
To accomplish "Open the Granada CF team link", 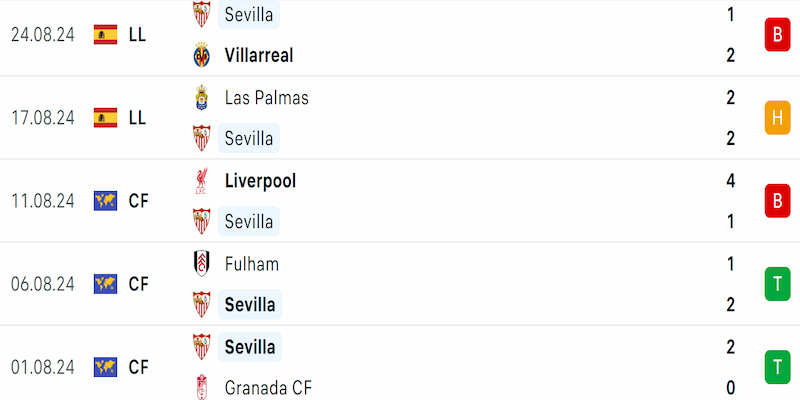I will point(268,388).
